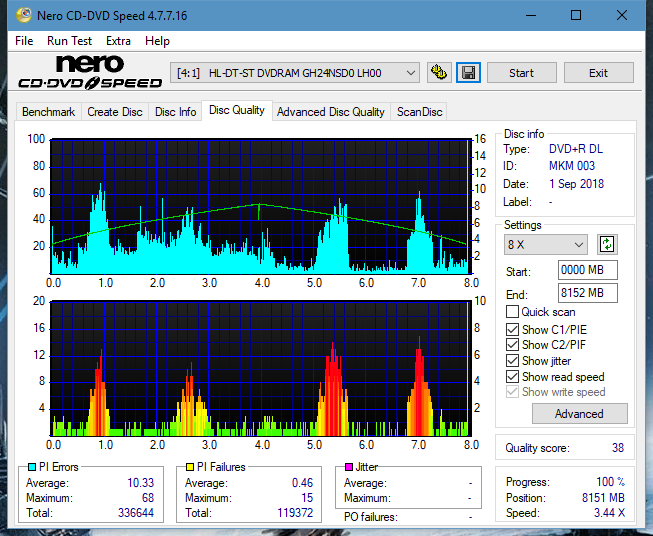The height and width of the screenshot is (536, 653).
Task: Click the magenta Jitter legend swatch
Action: click(x=349, y=467)
